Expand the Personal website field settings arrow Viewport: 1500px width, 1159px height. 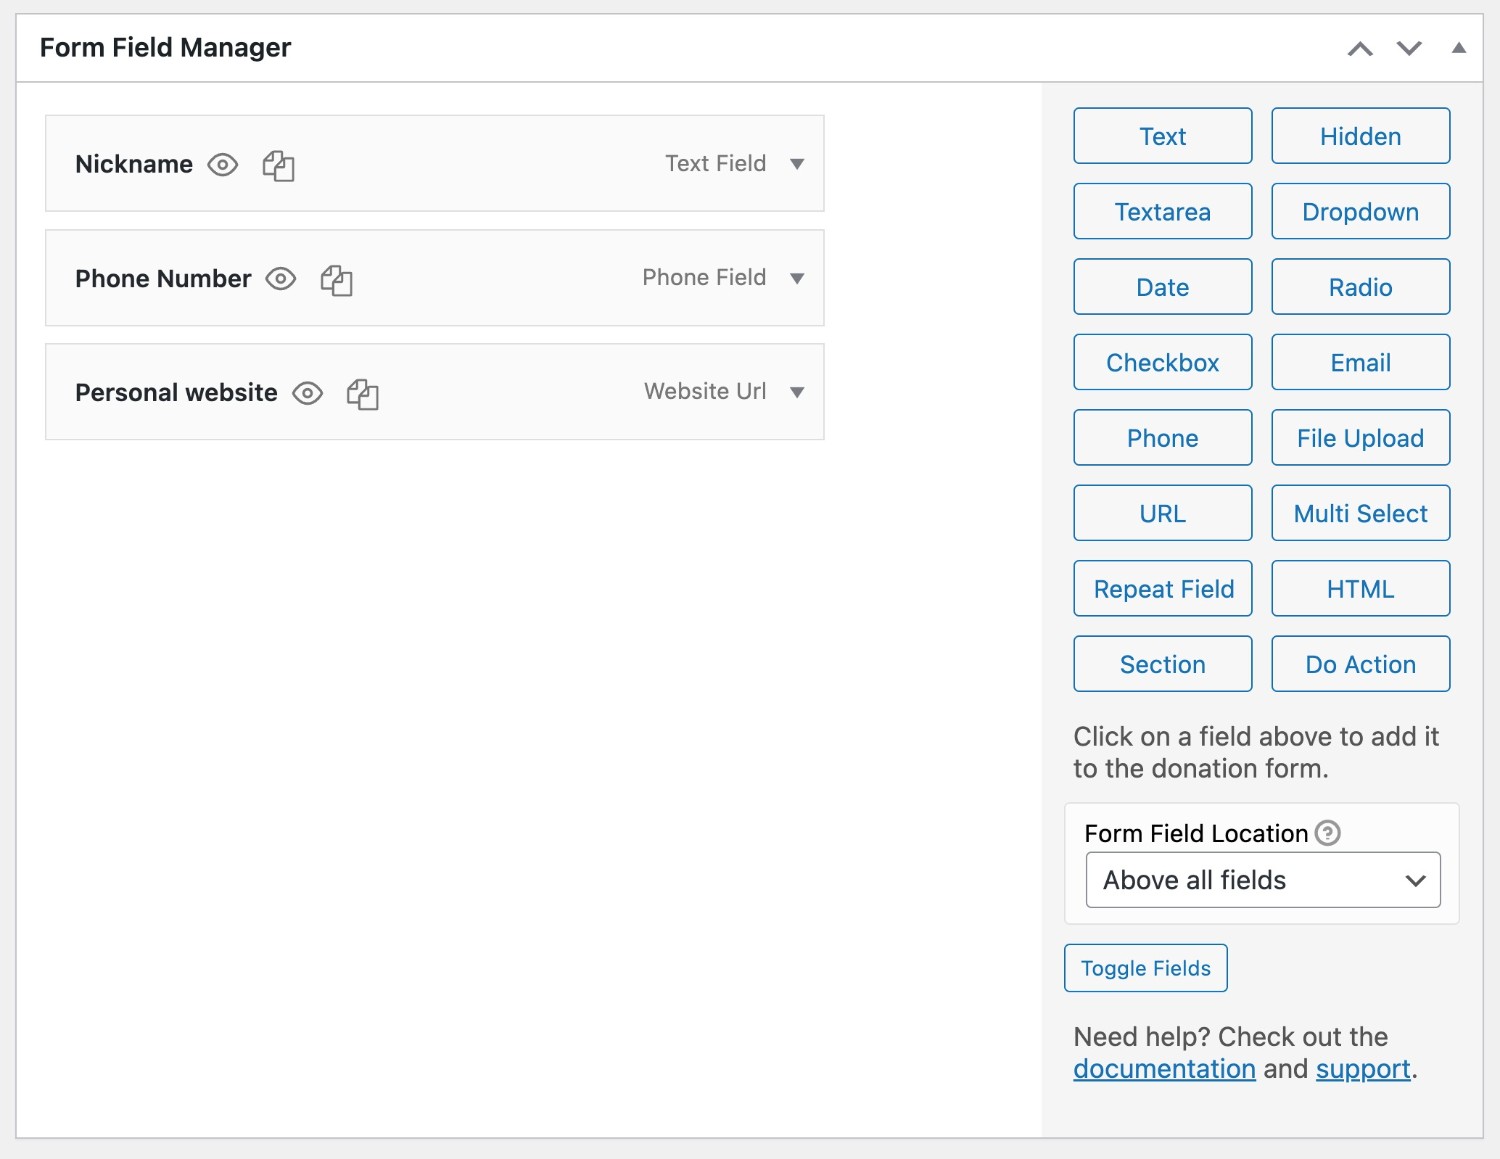[797, 392]
